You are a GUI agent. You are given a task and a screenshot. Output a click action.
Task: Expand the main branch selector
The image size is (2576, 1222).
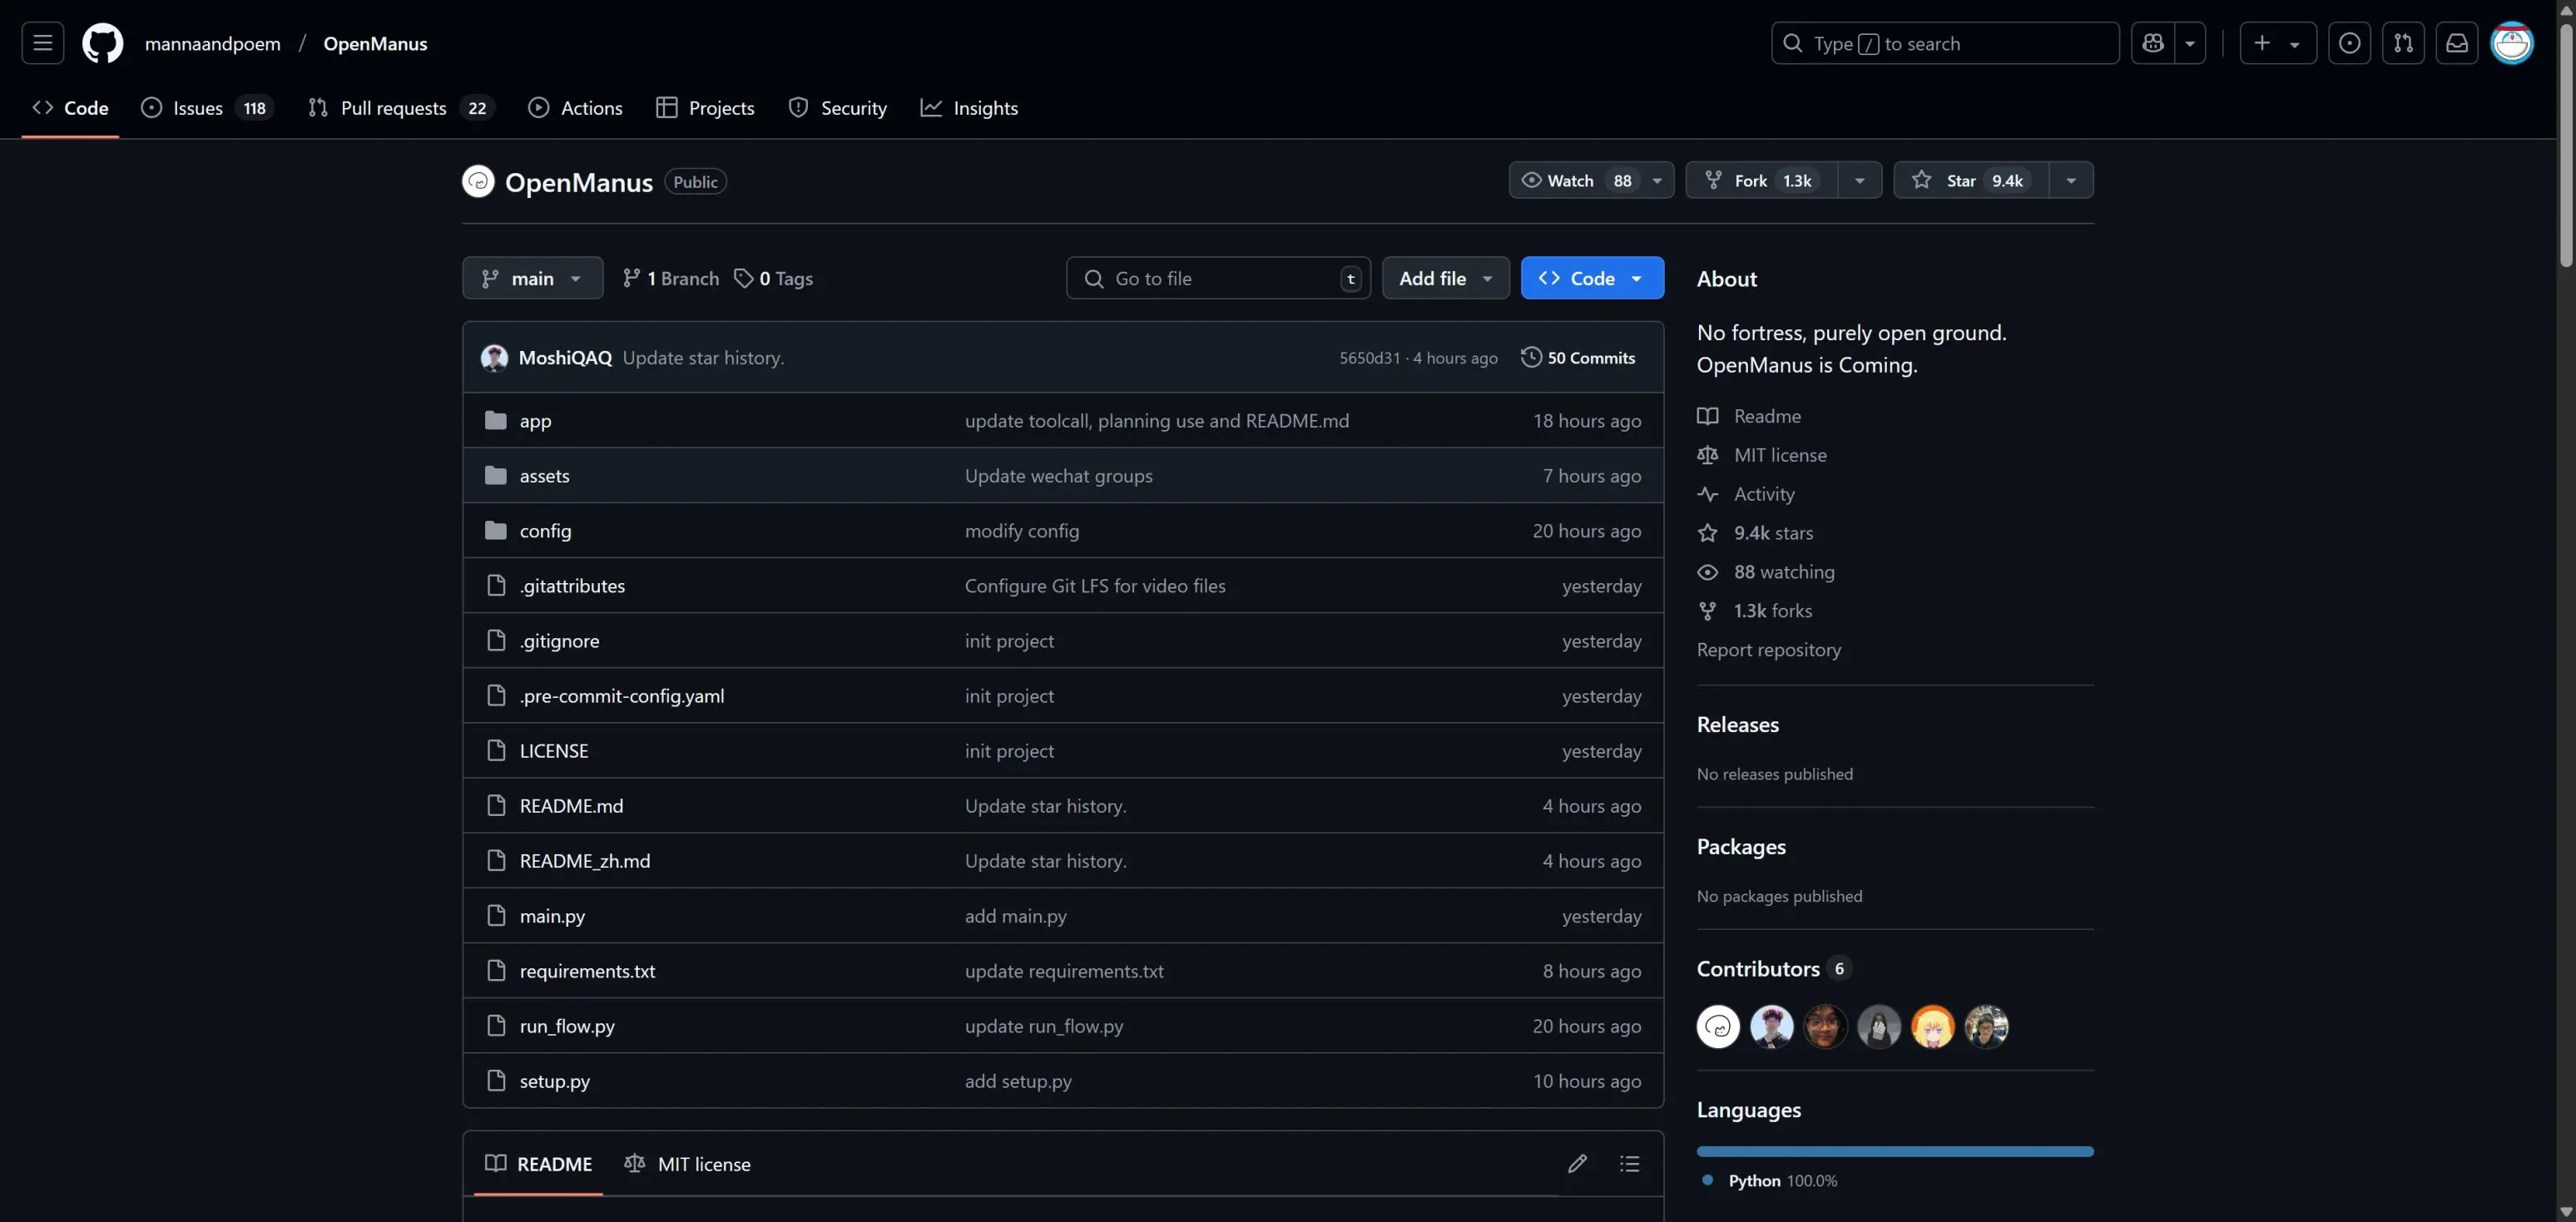coord(532,278)
